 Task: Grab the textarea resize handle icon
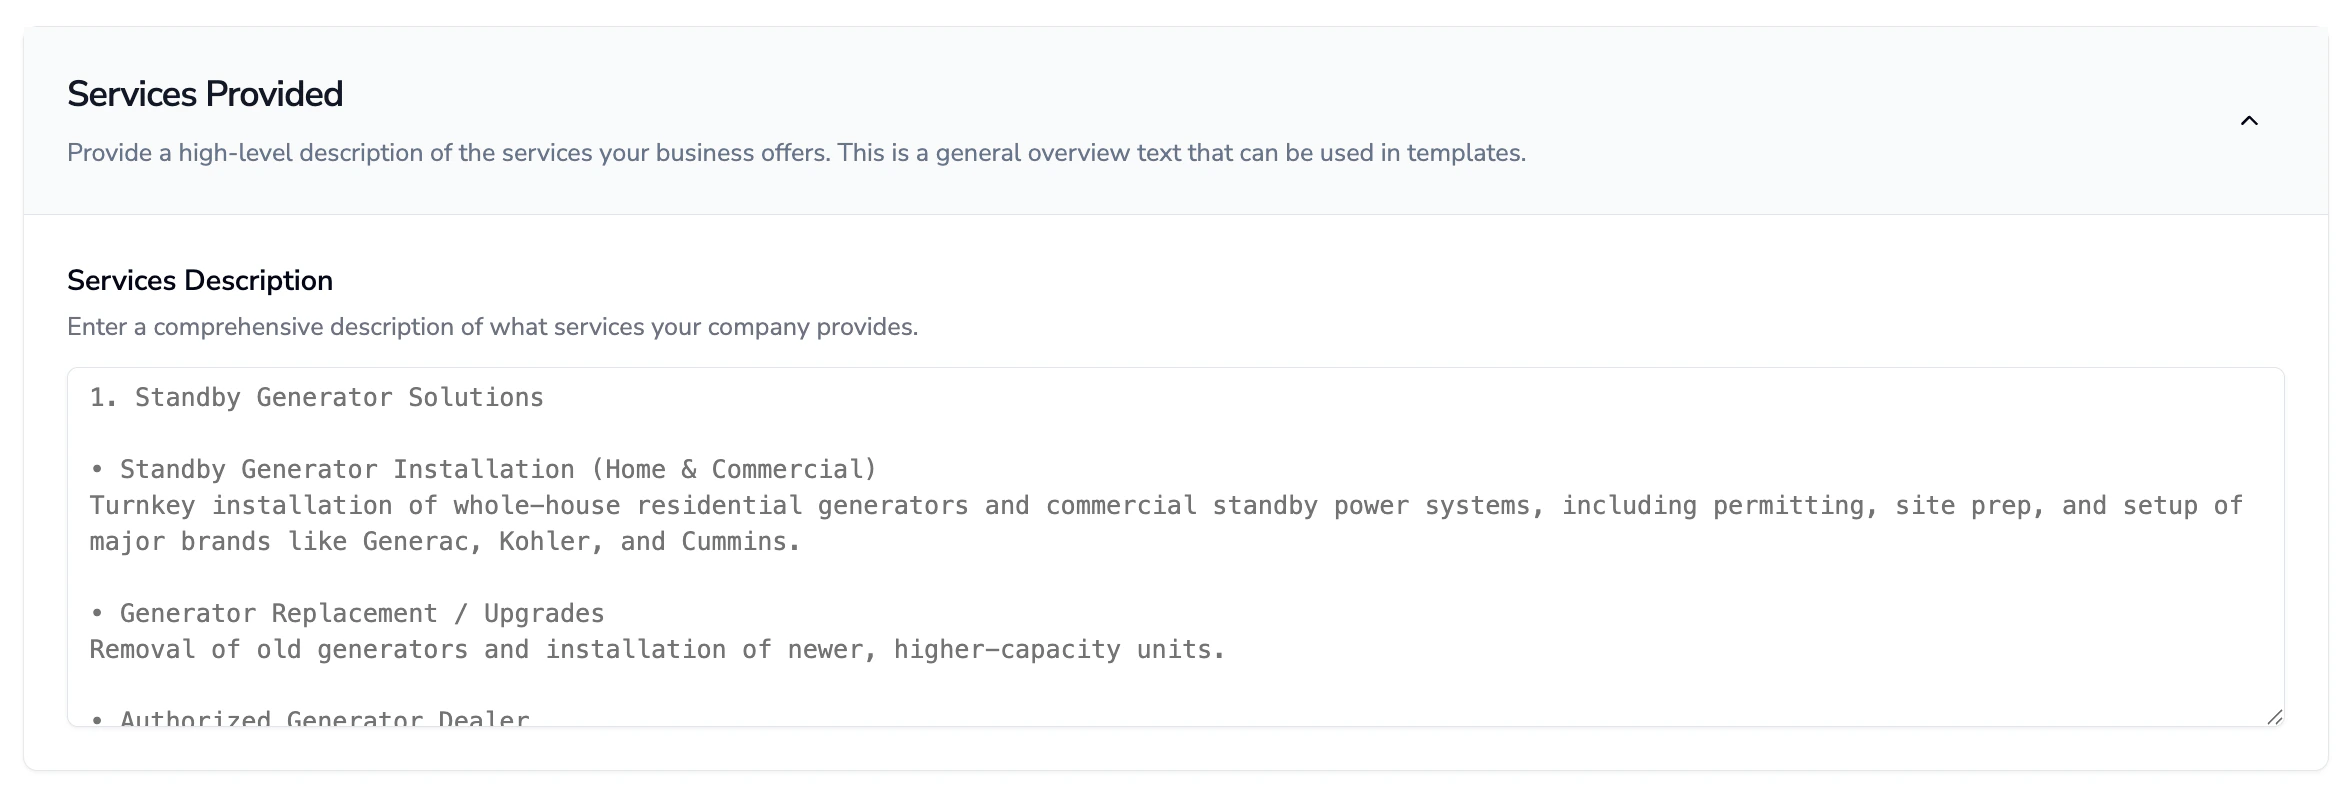(x=2274, y=716)
